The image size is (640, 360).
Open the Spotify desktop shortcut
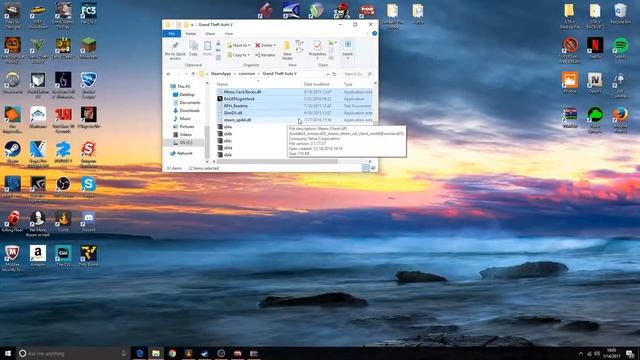coord(620,48)
